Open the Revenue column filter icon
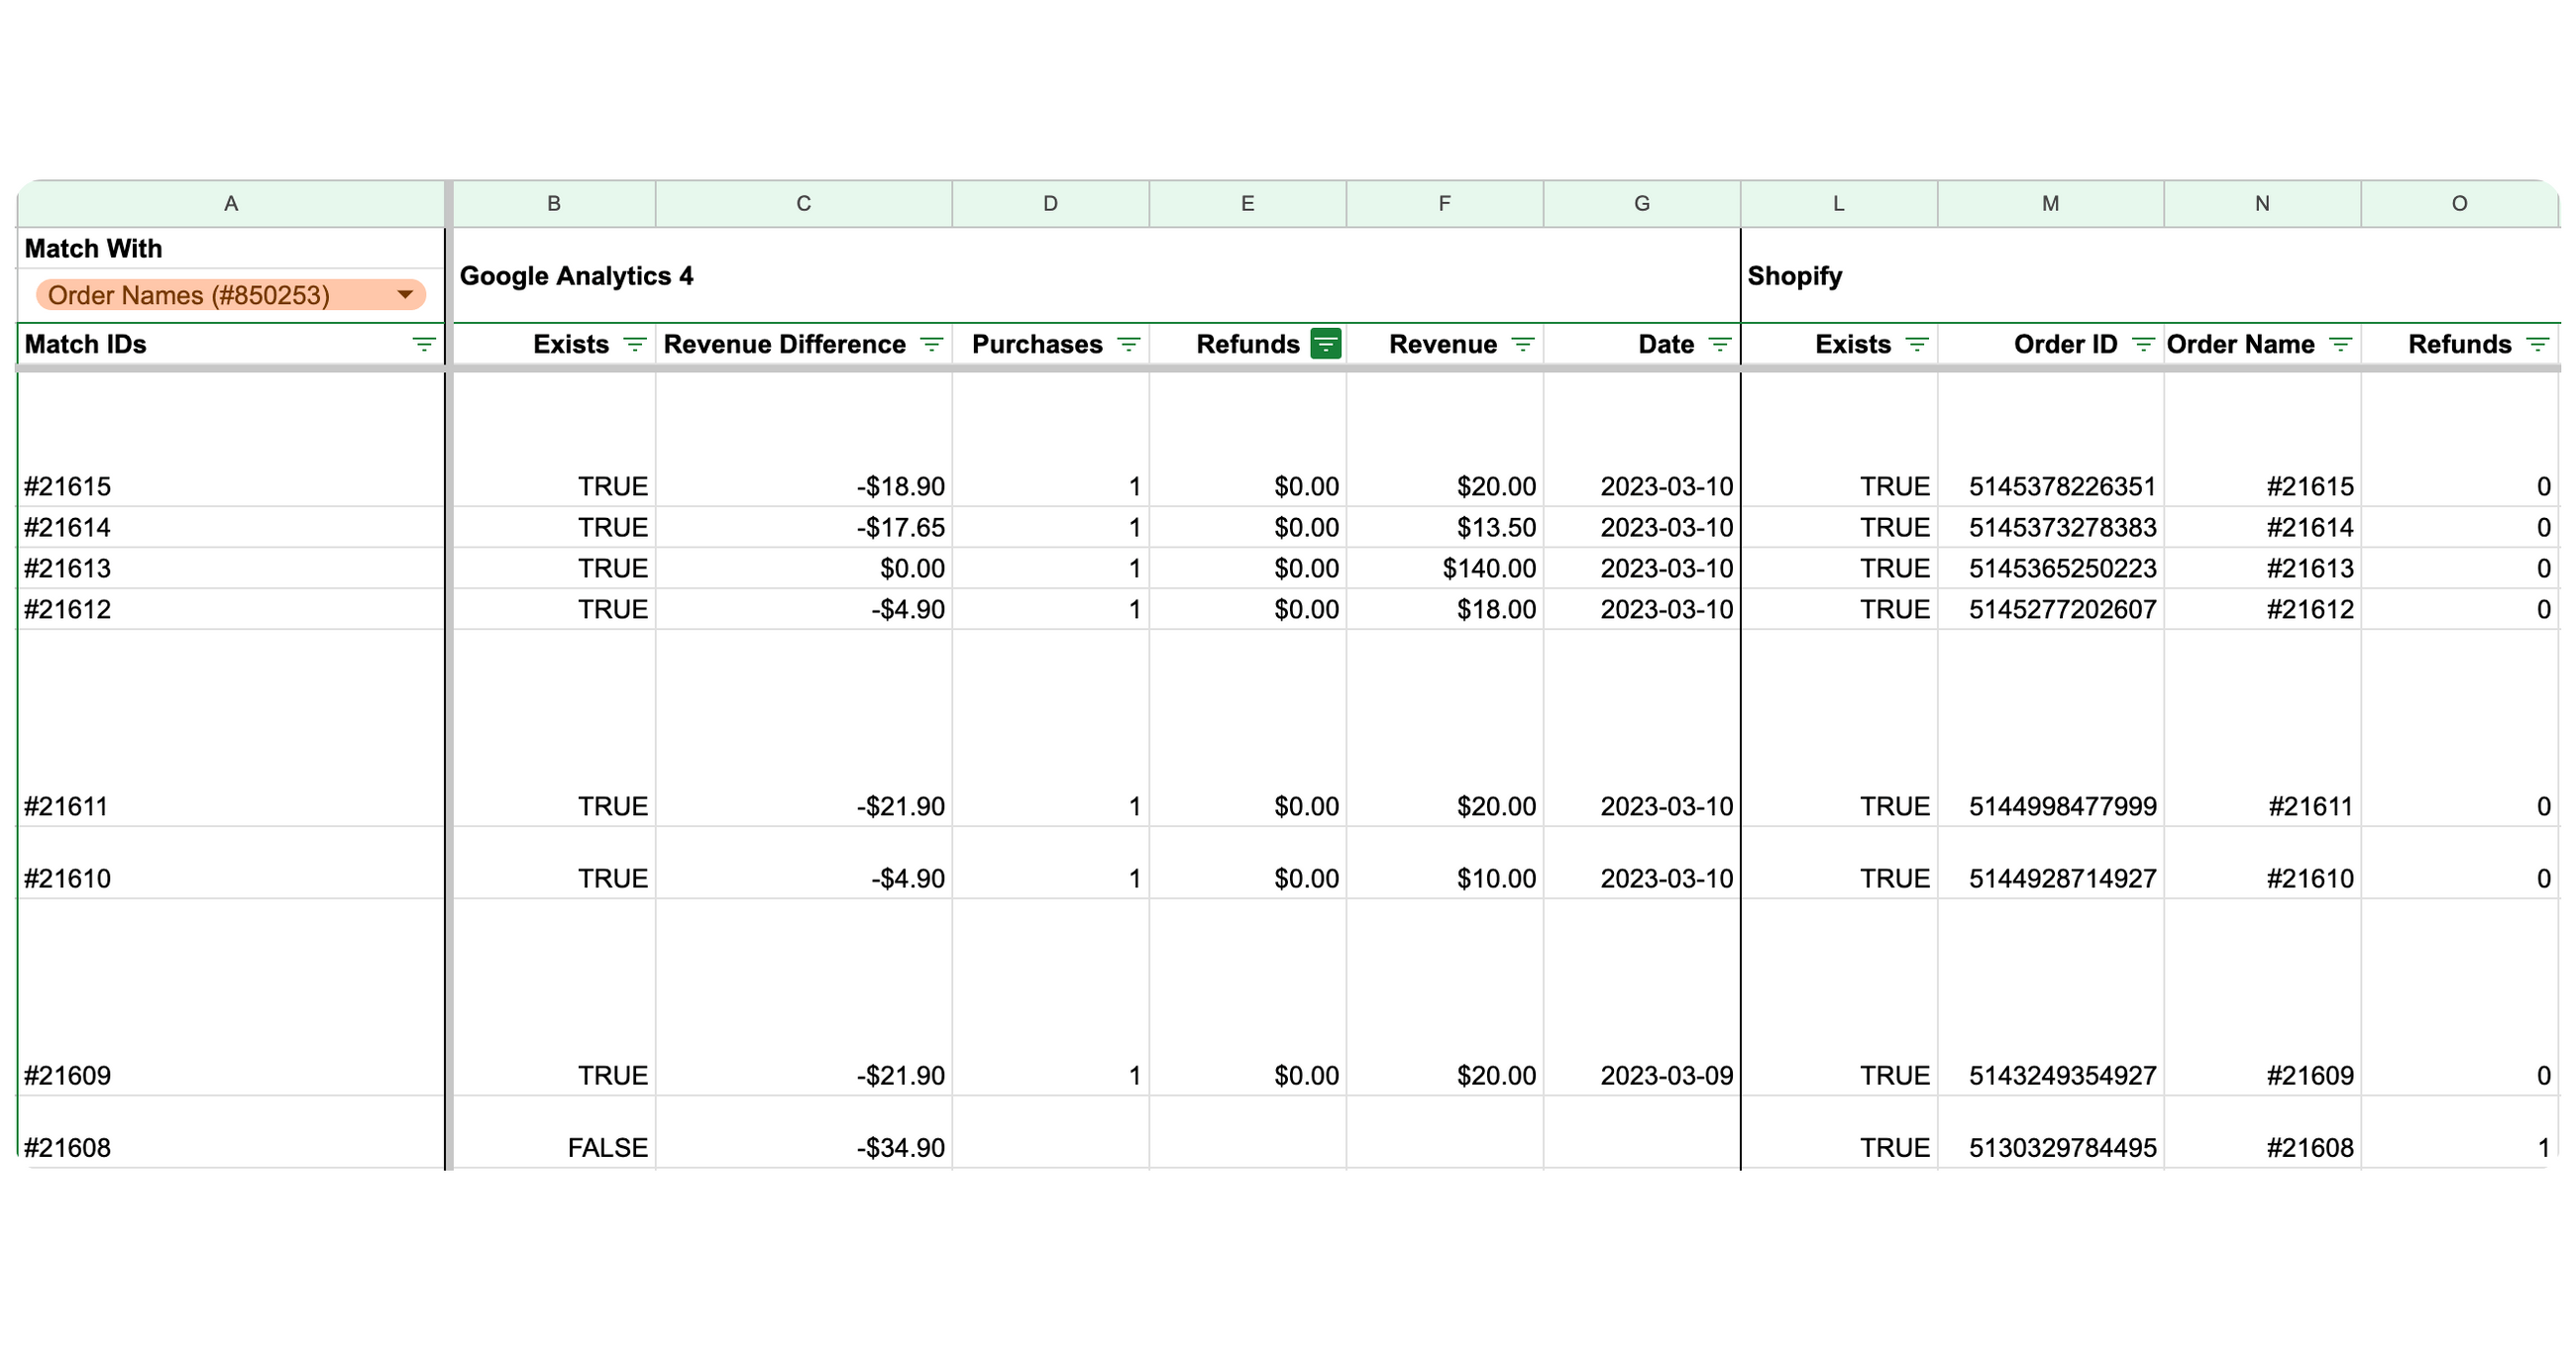Image resolution: width=2576 pixels, height=1350 pixels. click(x=1522, y=345)
